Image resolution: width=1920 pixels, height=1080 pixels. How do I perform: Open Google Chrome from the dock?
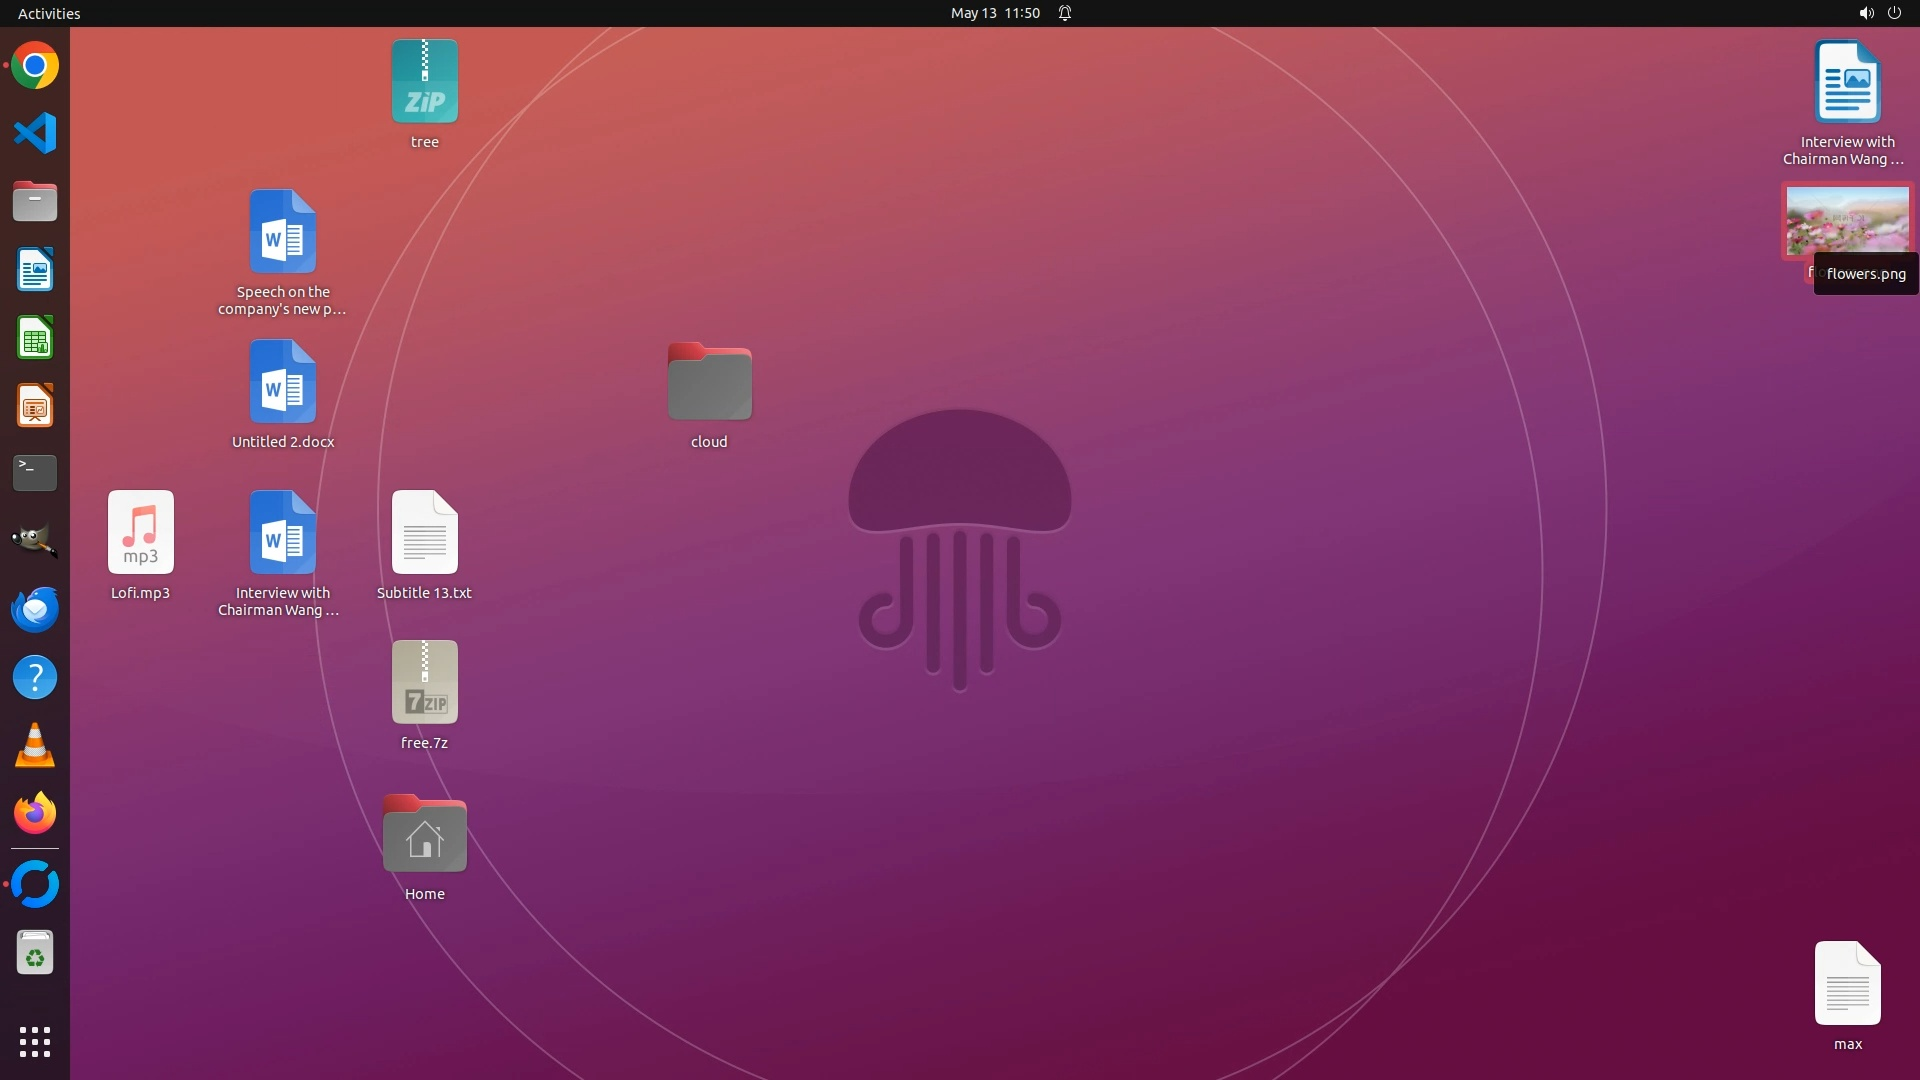[x=35, y=66]
